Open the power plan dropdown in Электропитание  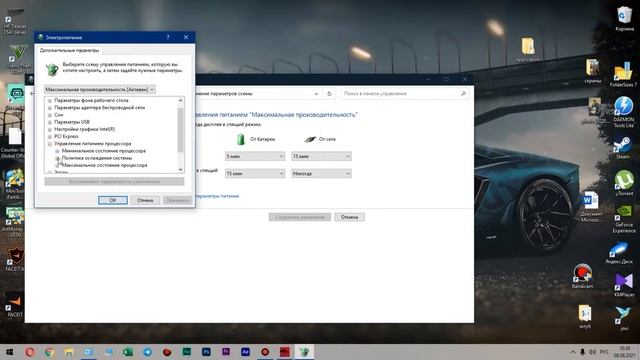click(100, 89)
